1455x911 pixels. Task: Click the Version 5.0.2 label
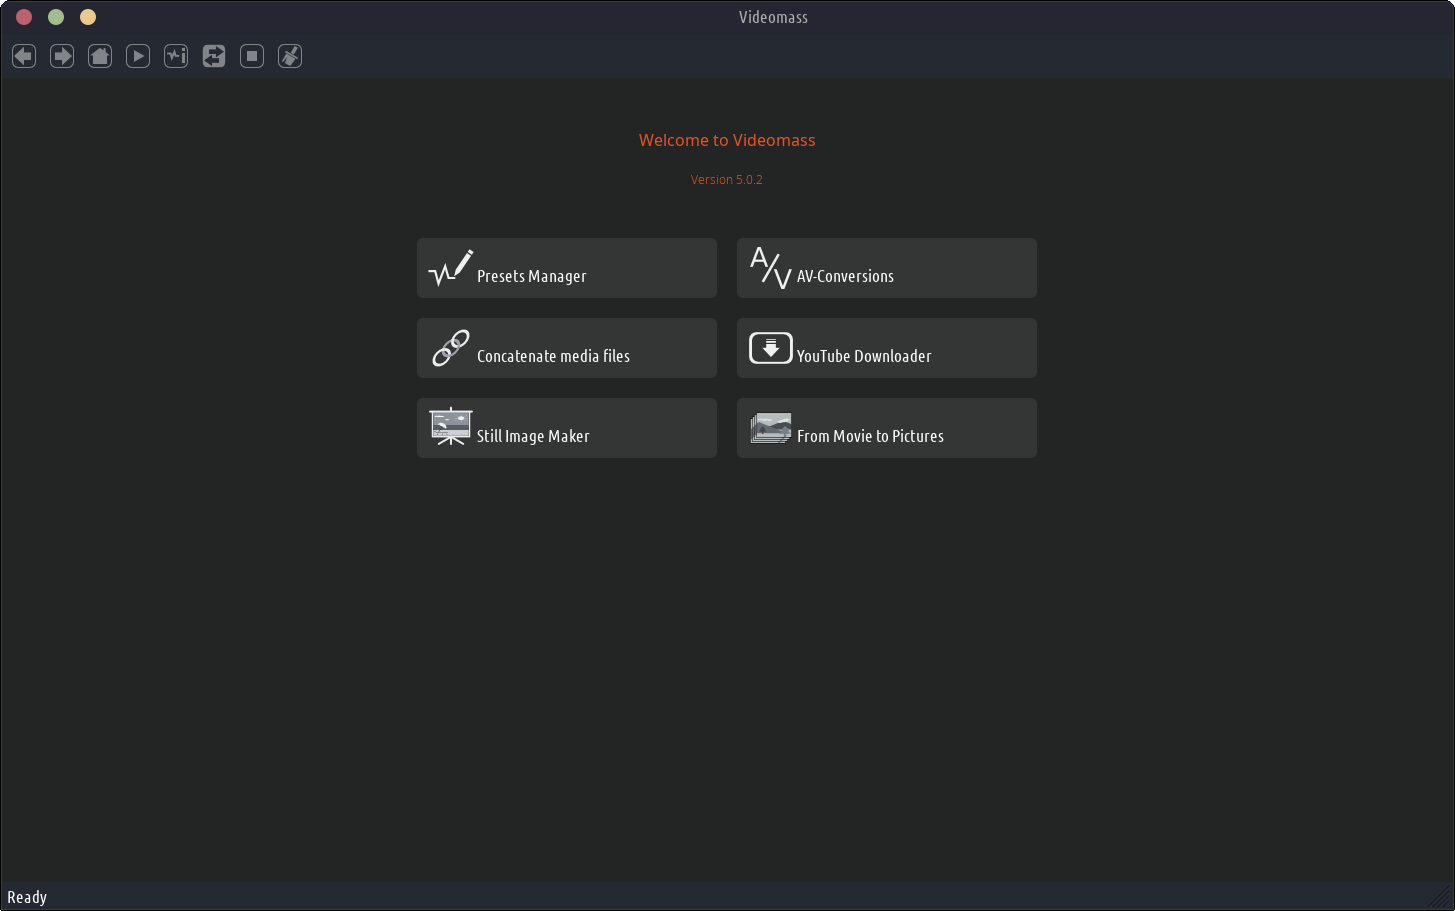pos(726,180)
